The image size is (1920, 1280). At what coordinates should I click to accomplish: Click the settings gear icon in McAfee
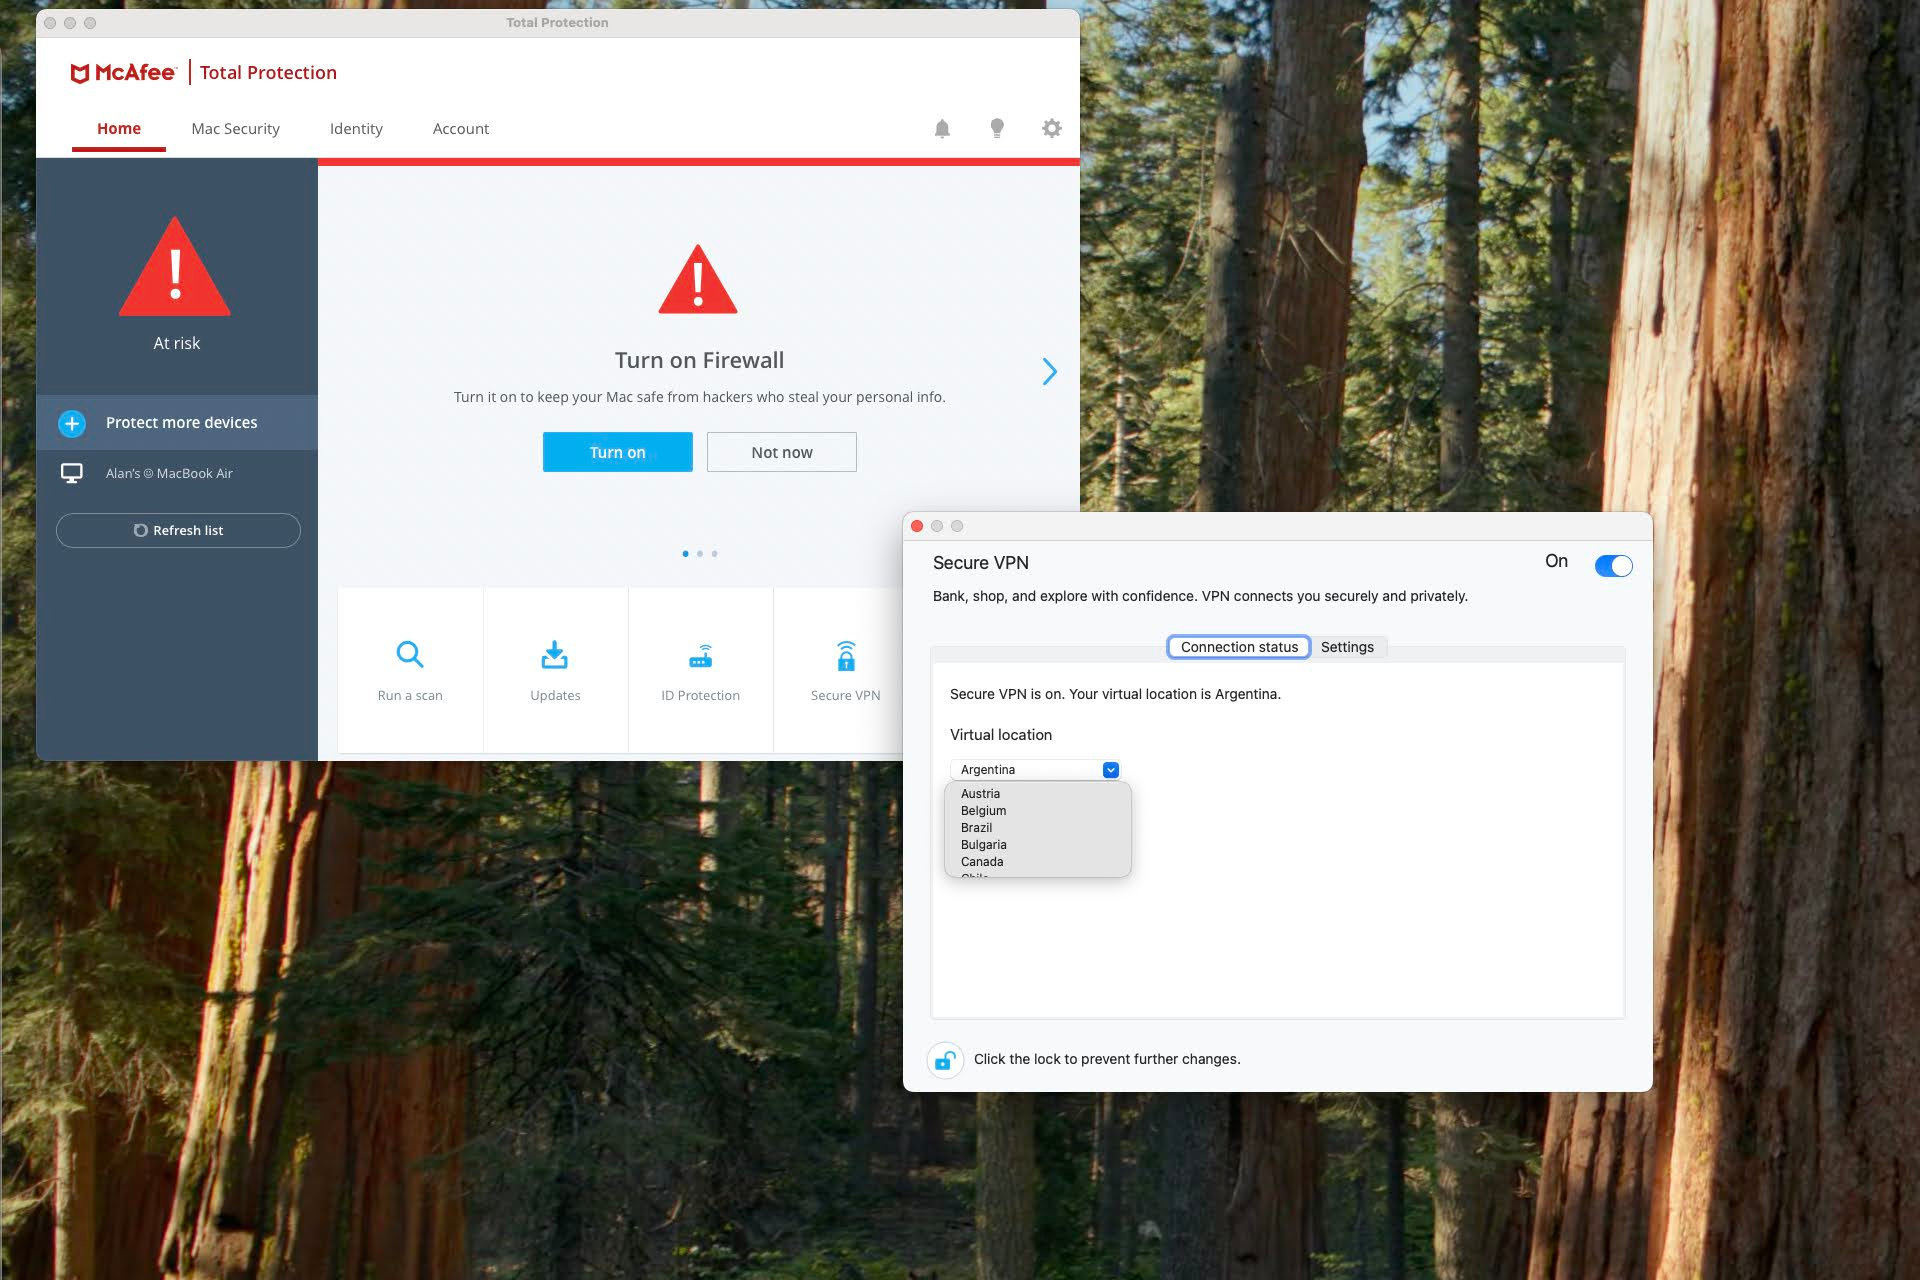[1051, 127]
